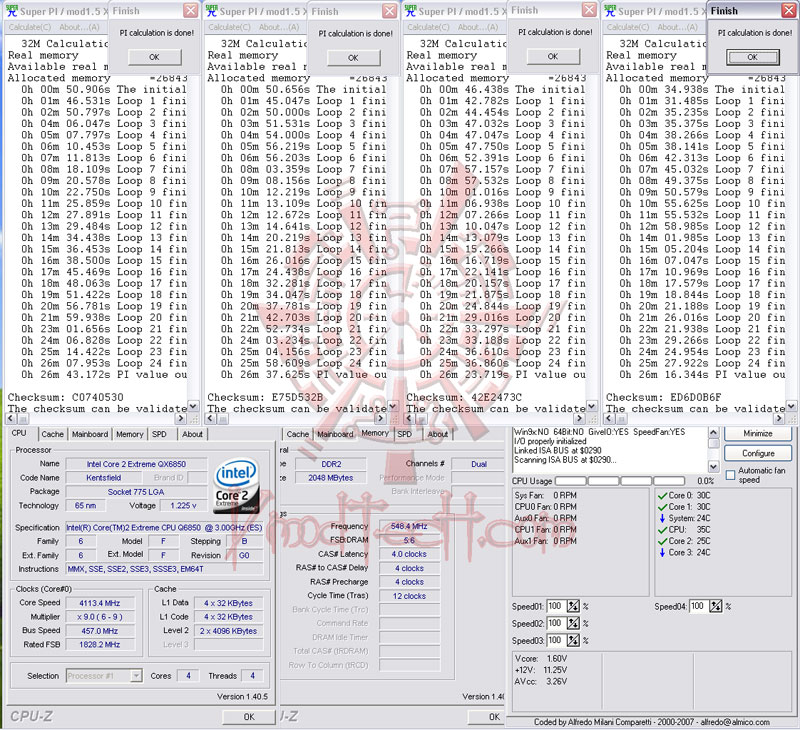Viewport: 800px width, 730px height.
Task: Switch to Memory tab in left CPU-Z window
Action: [x=130, y=434]
